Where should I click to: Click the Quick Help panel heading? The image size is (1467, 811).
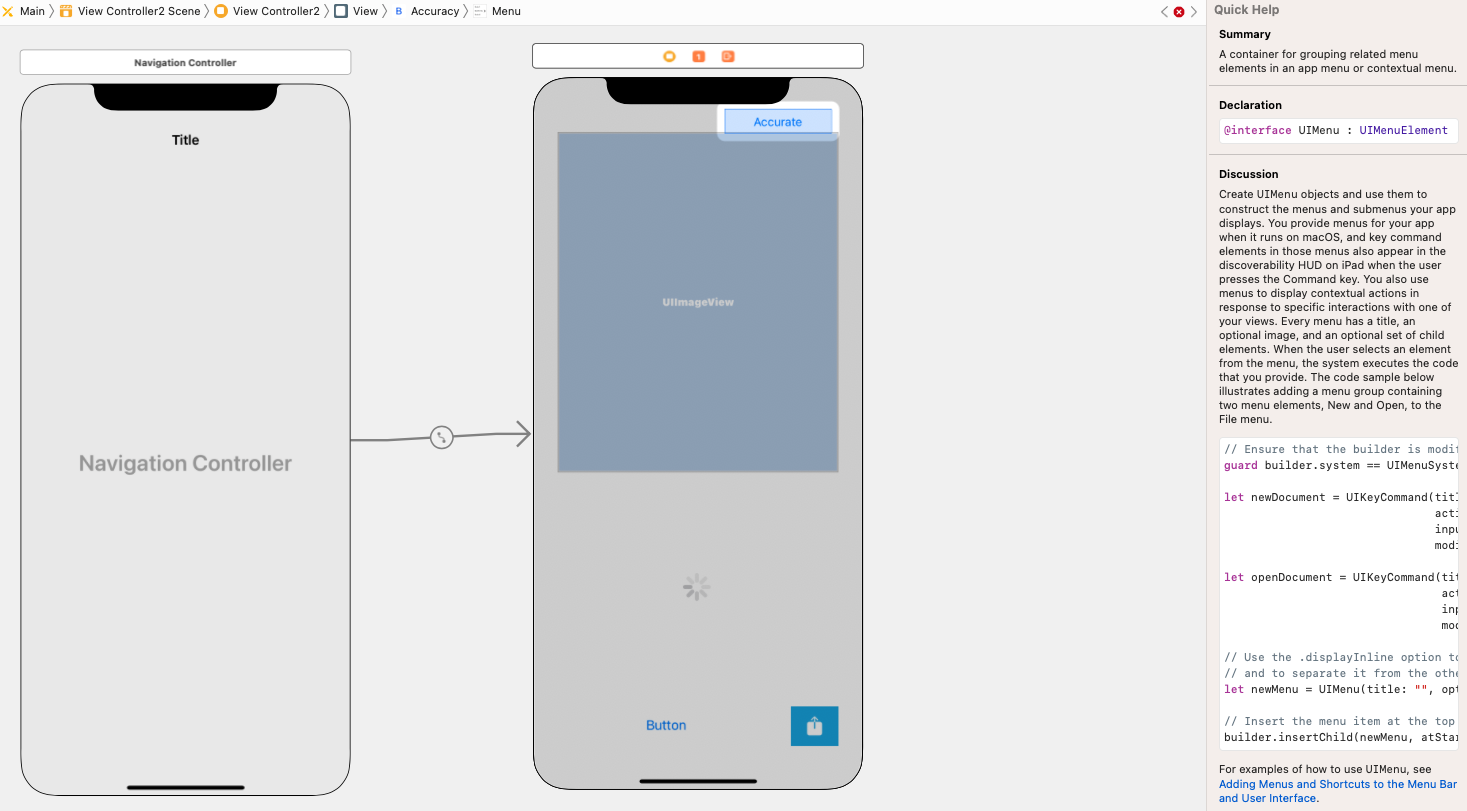point(1247,10)
